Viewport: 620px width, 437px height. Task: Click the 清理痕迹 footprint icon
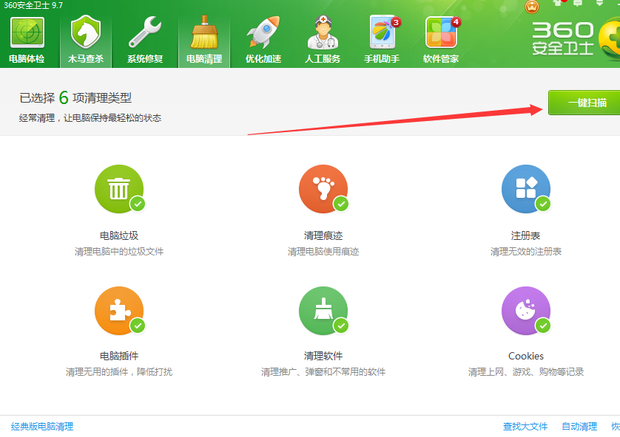pos(323,189)
